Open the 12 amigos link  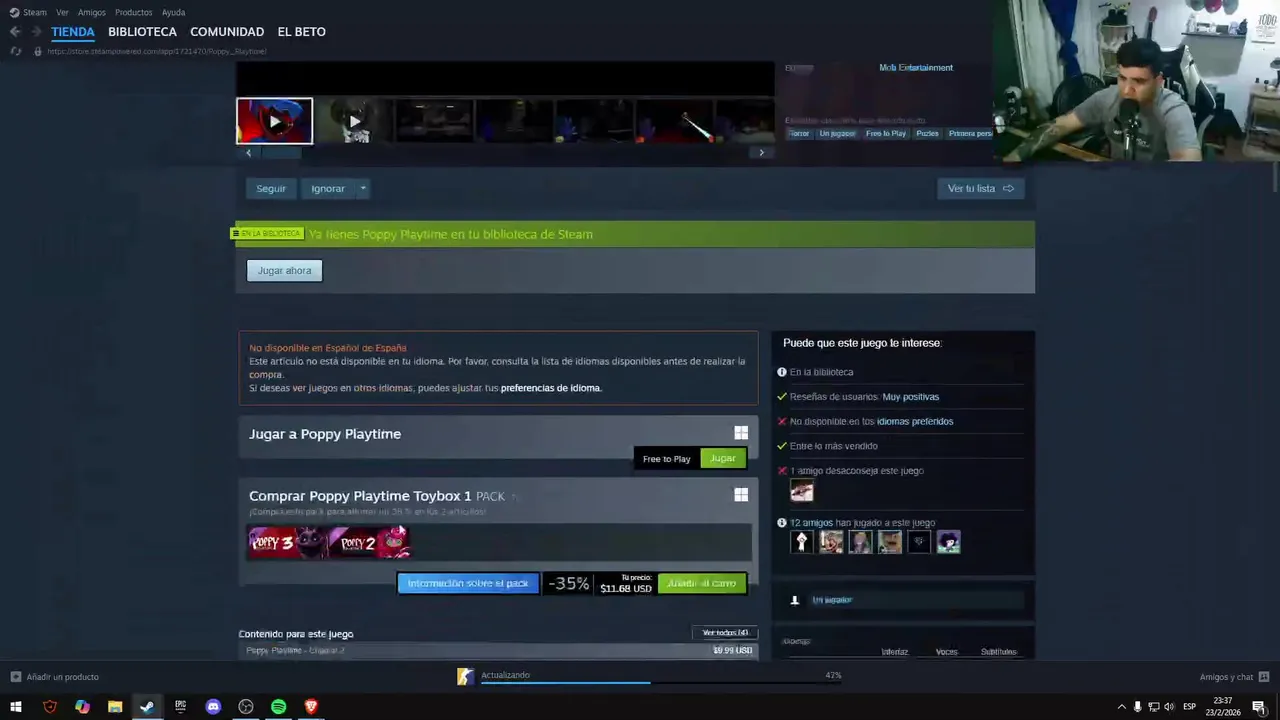tap(809, 523)
